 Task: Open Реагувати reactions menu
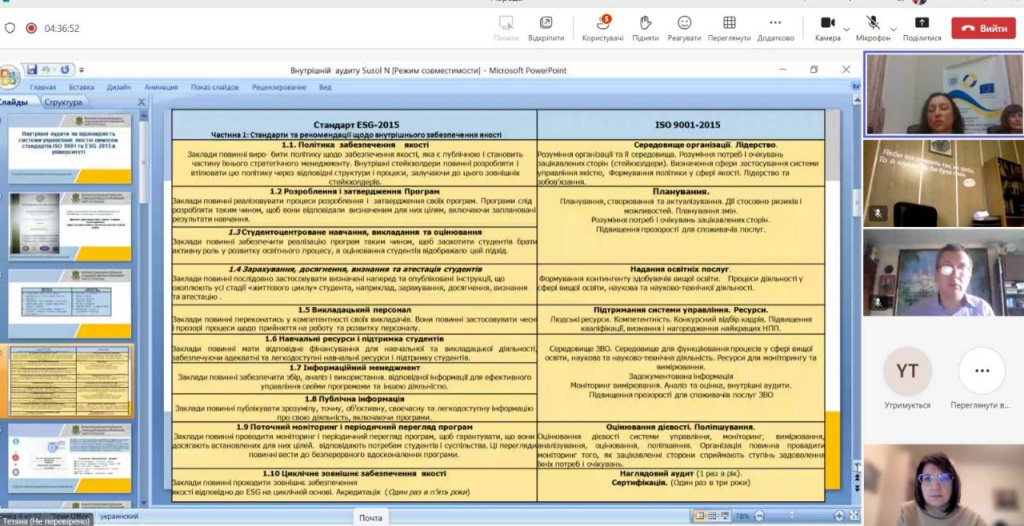point(684,28)
